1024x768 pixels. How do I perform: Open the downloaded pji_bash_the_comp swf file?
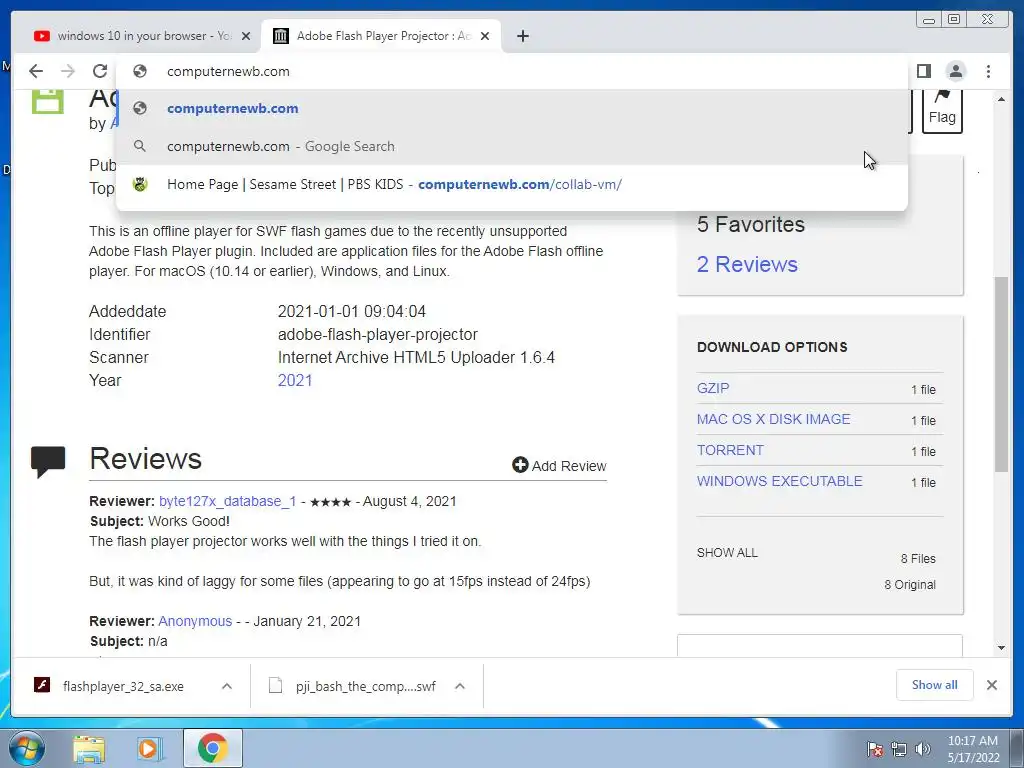click(365, 686)
